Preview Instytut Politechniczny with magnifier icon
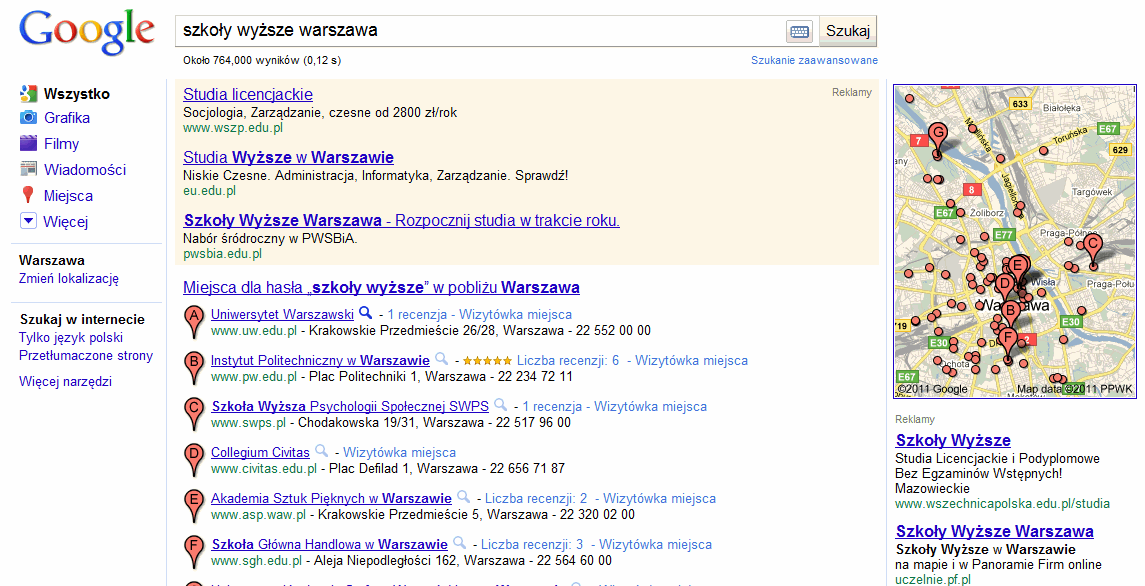Viewport: 1145px width, 586px height. pos(442,359)
